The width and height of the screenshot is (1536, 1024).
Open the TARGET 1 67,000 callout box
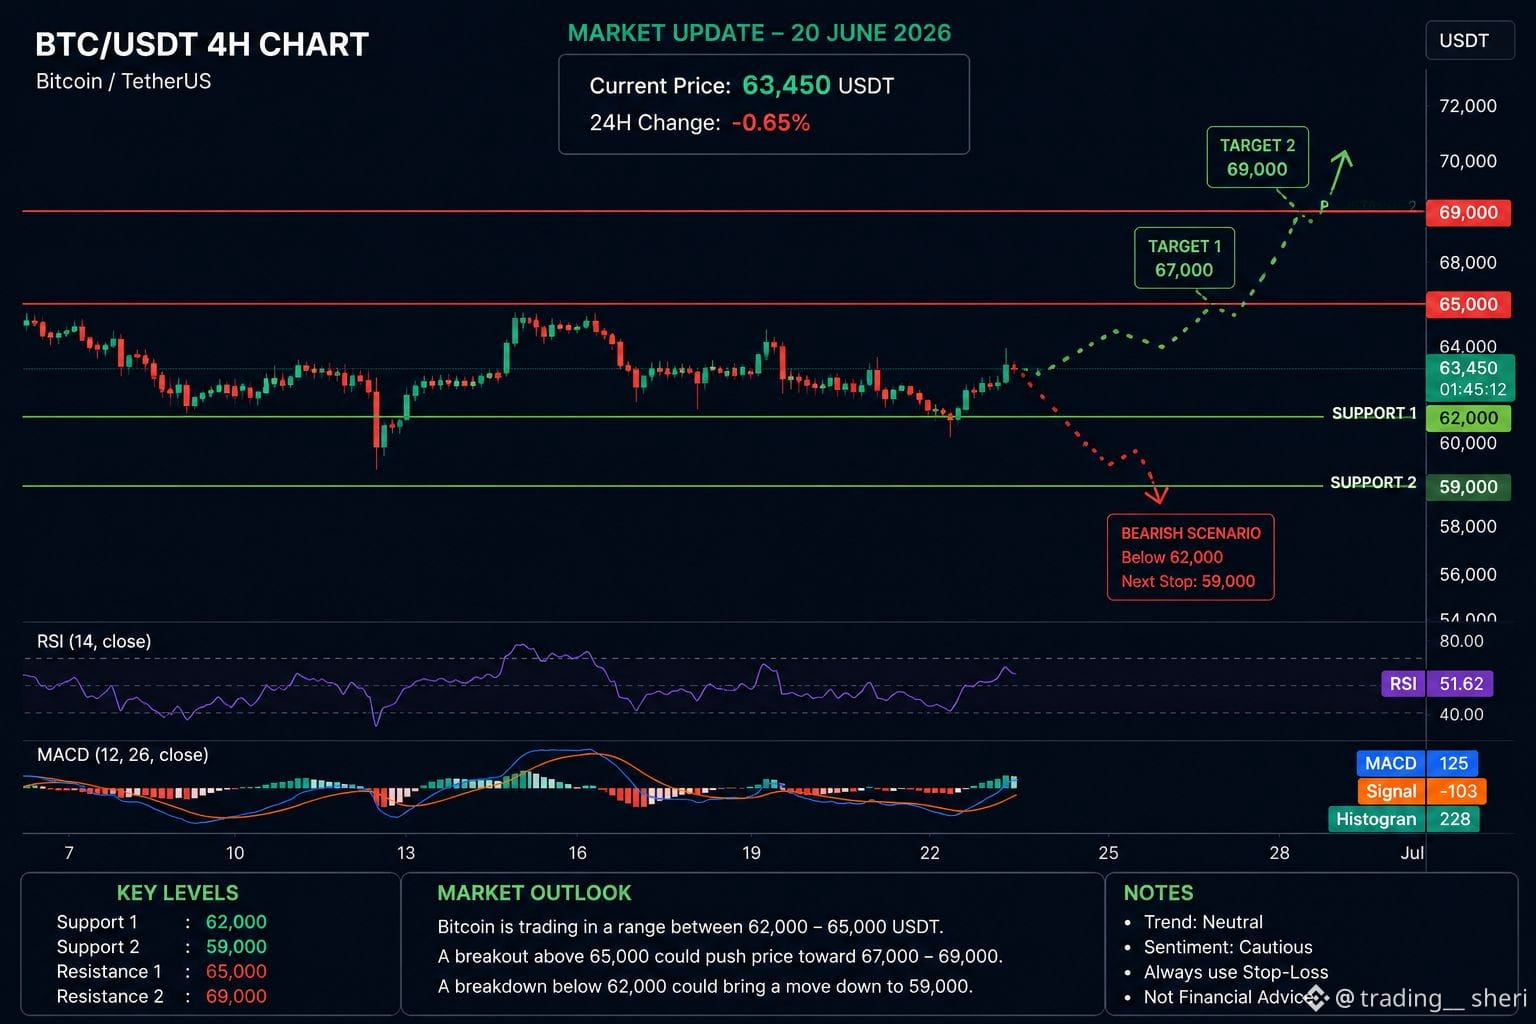click(1184, 258)
